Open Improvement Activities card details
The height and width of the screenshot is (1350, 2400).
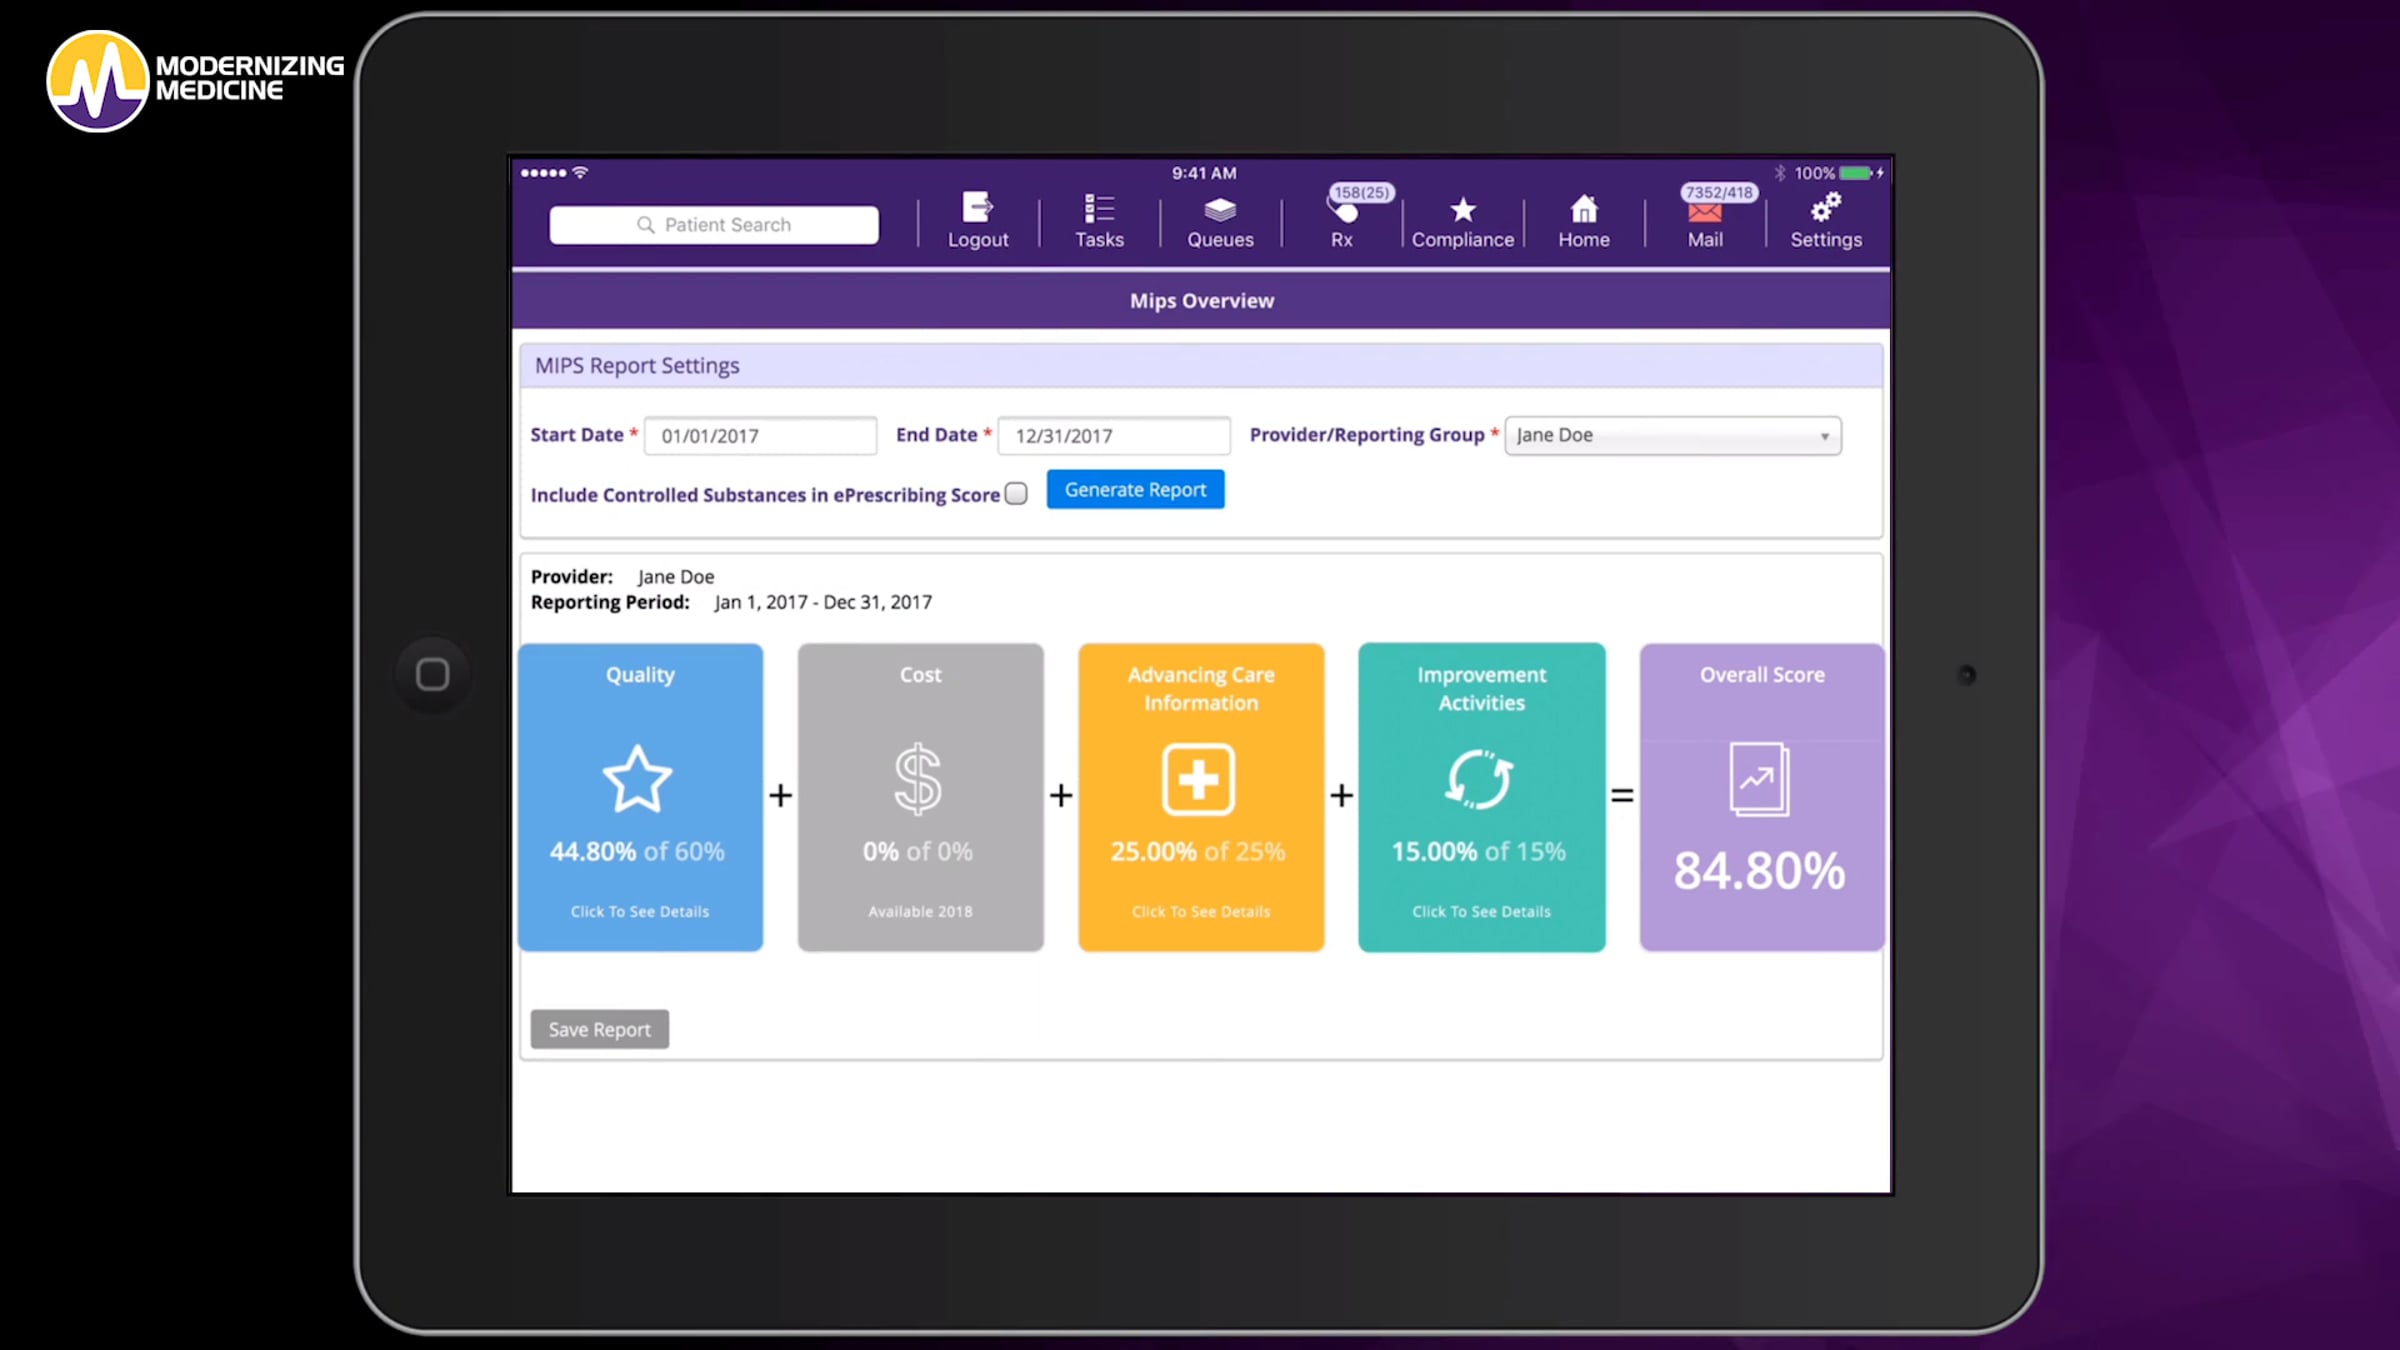pos(1481,911)
